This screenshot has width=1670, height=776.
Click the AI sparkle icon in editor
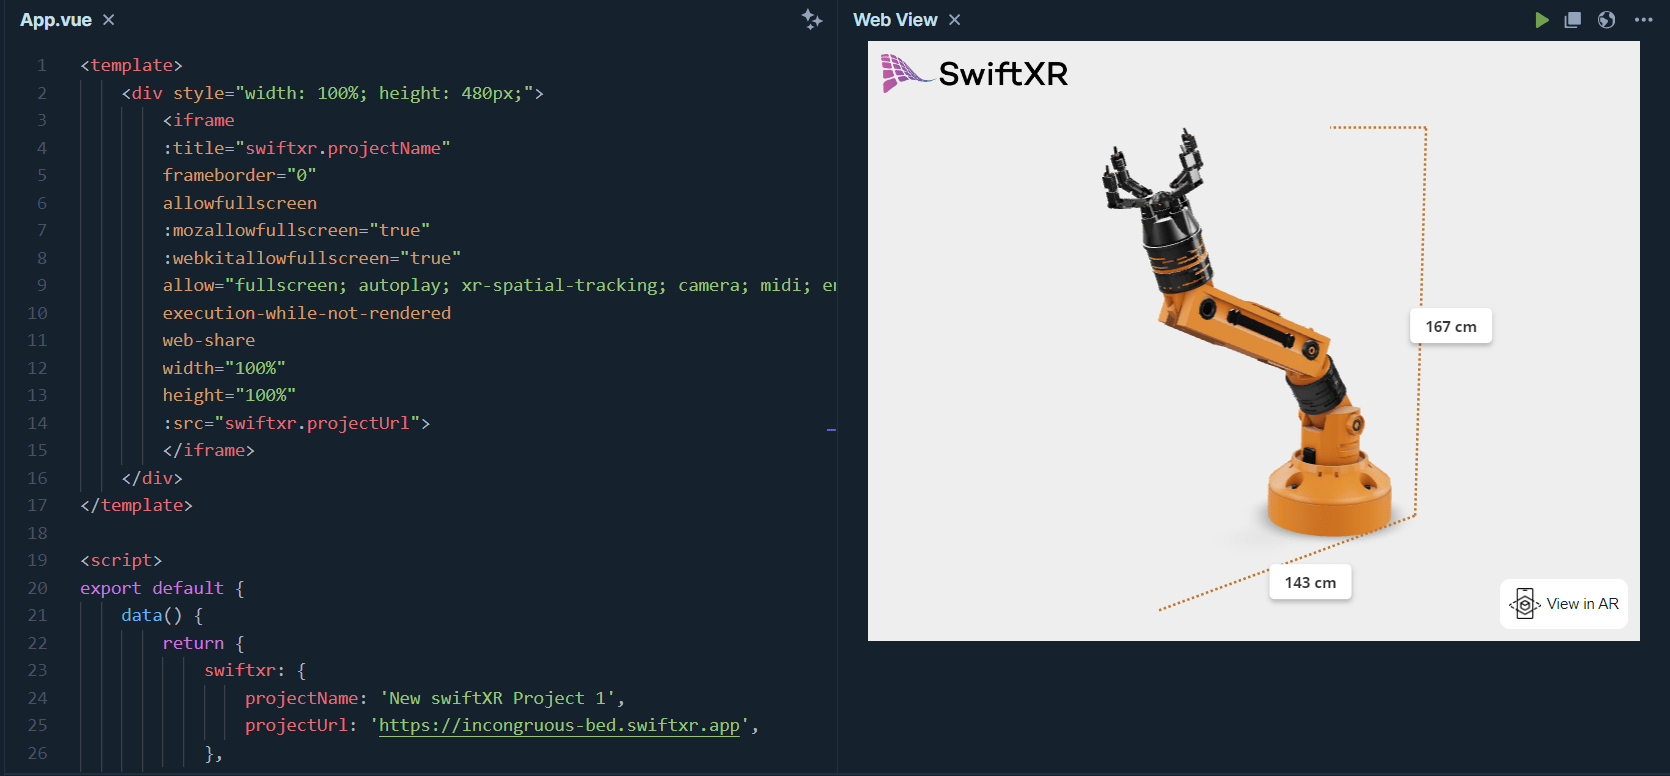pos(812,19)
